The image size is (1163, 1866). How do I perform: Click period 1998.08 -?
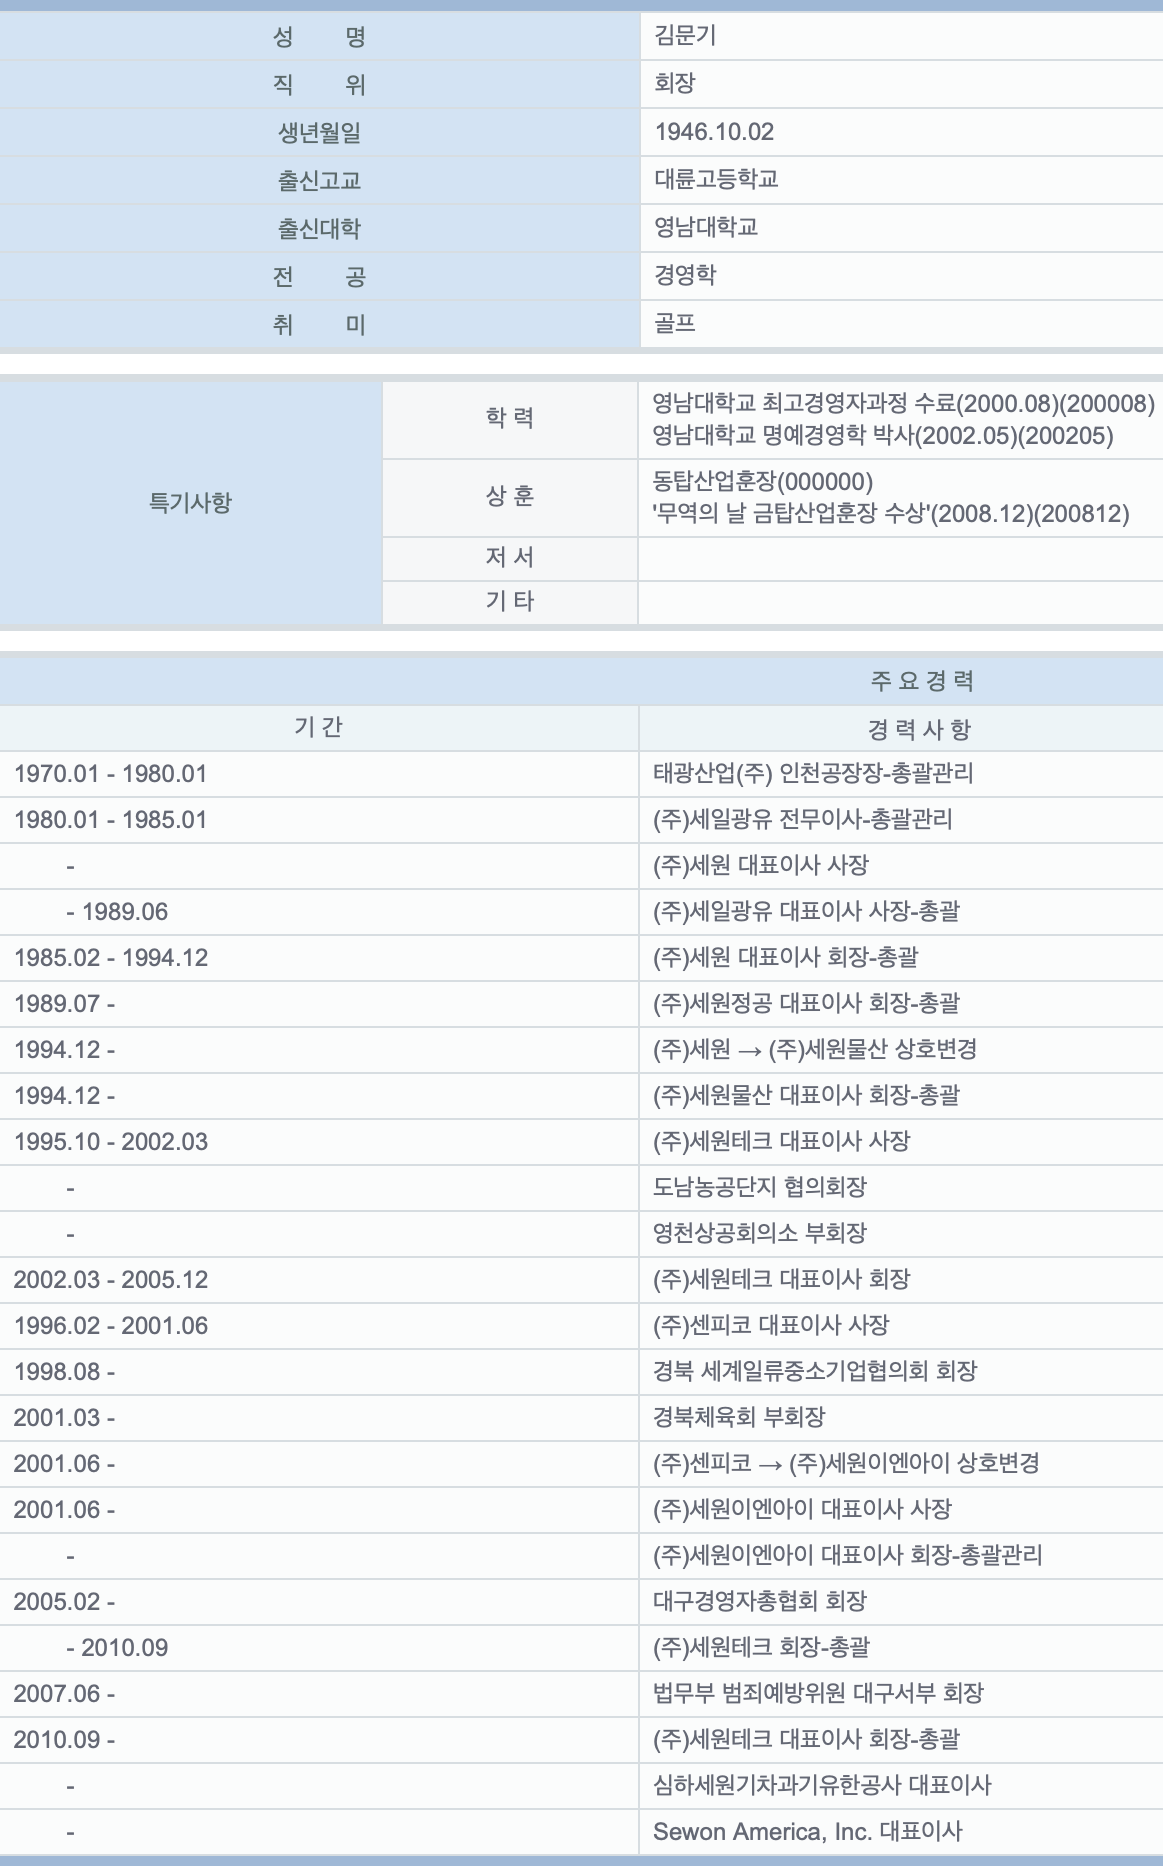tap(65, 1372)
